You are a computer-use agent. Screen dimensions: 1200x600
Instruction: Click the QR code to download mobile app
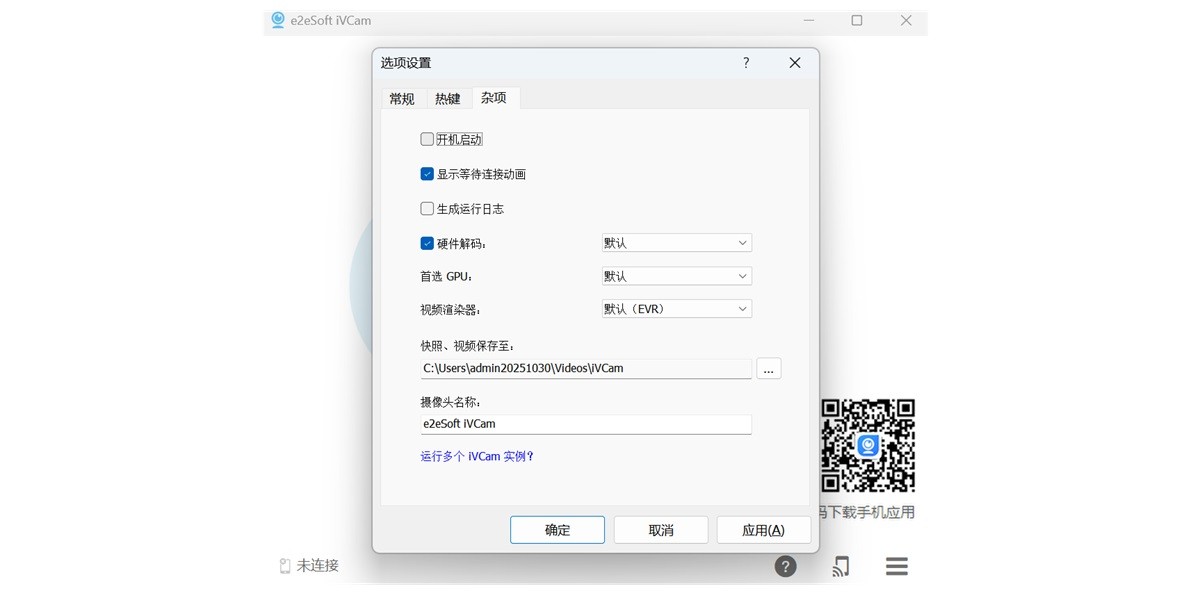click(868, 448)
